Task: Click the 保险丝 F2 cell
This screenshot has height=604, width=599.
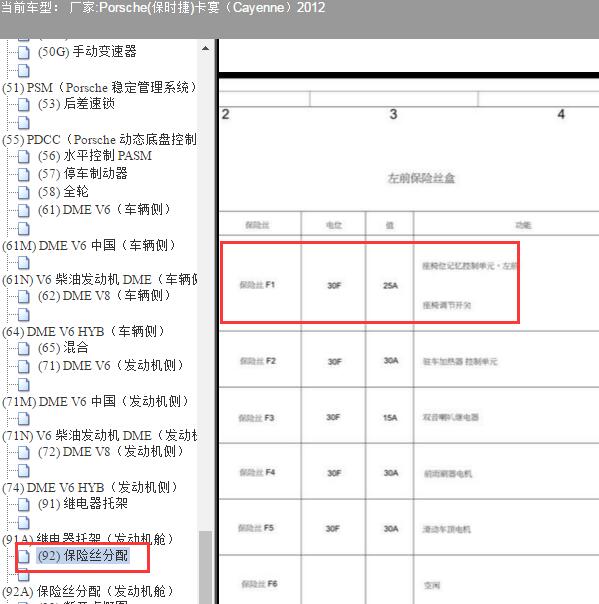Action: coord(258,361)
